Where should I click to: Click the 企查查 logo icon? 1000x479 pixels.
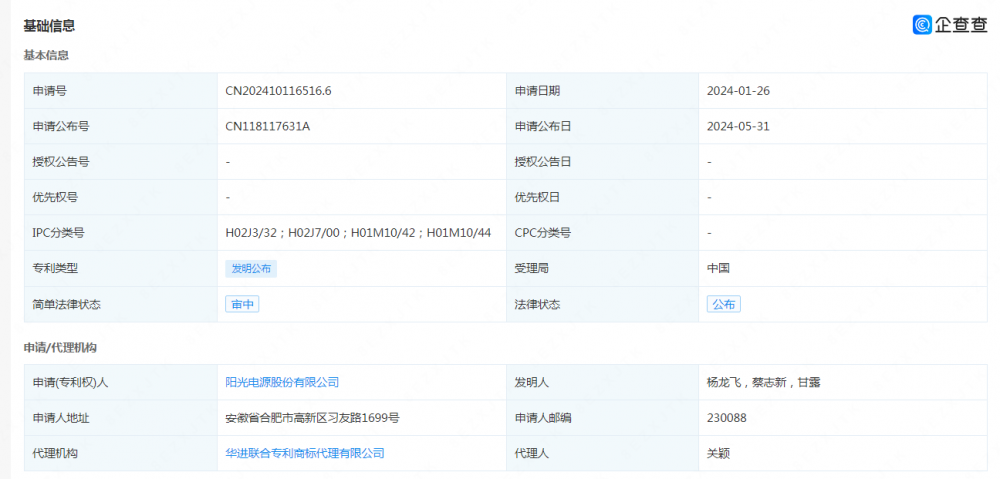(x=922, y=25)
